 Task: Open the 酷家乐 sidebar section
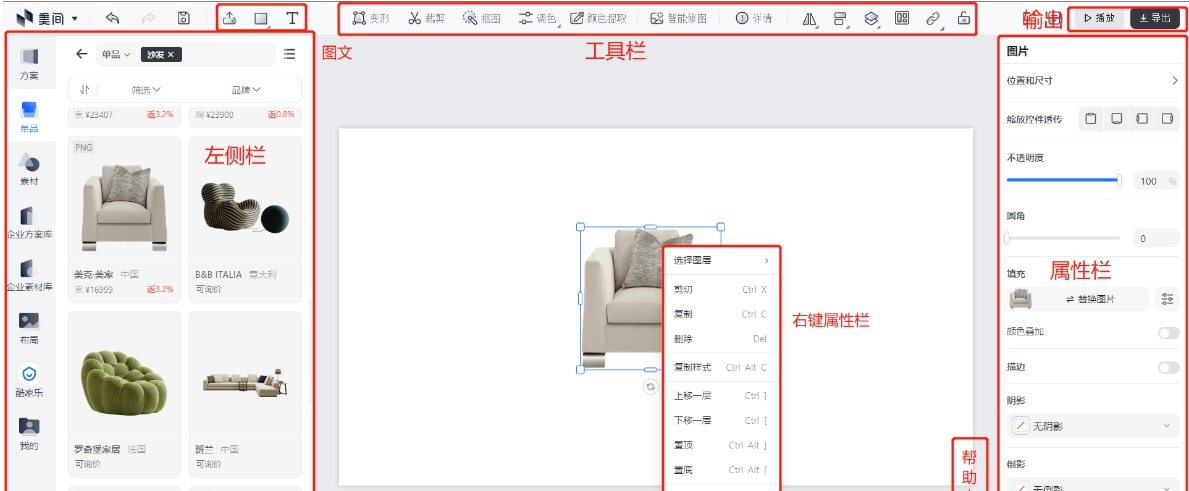tap(29, 381)
